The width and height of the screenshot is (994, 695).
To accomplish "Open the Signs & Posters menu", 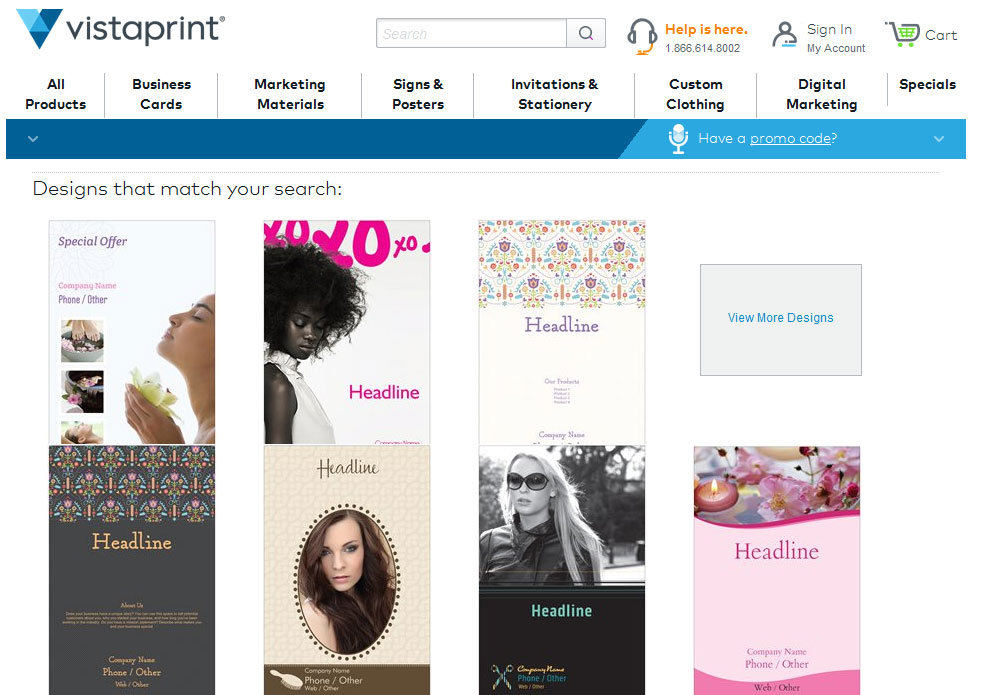I will tap(418, 94).
